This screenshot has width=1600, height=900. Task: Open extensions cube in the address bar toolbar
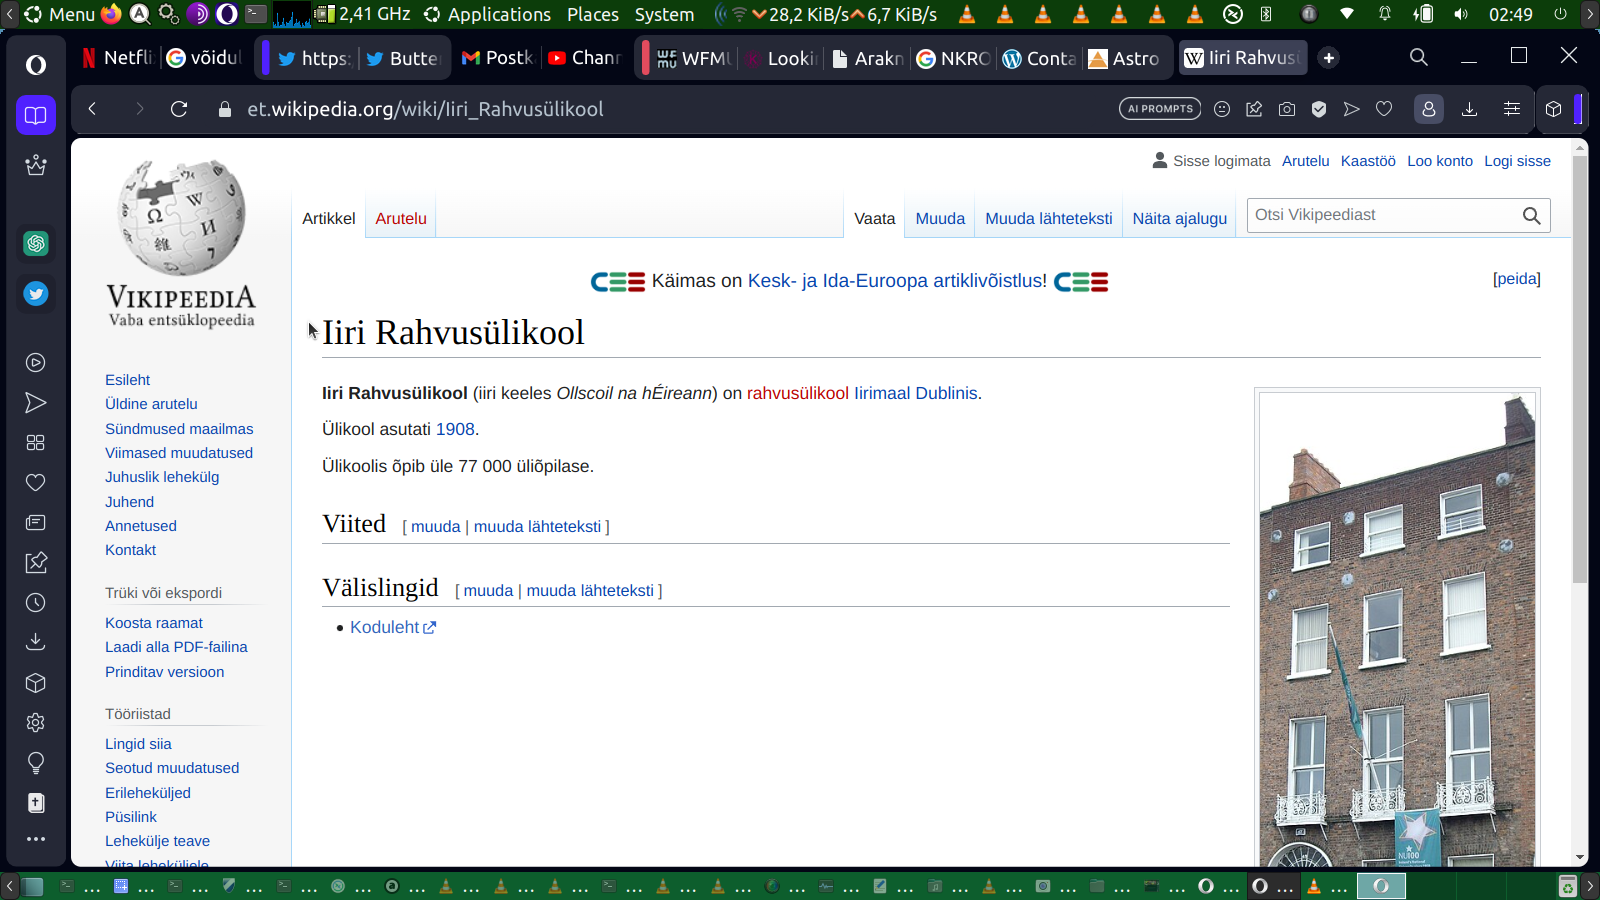click(1553, 109)
